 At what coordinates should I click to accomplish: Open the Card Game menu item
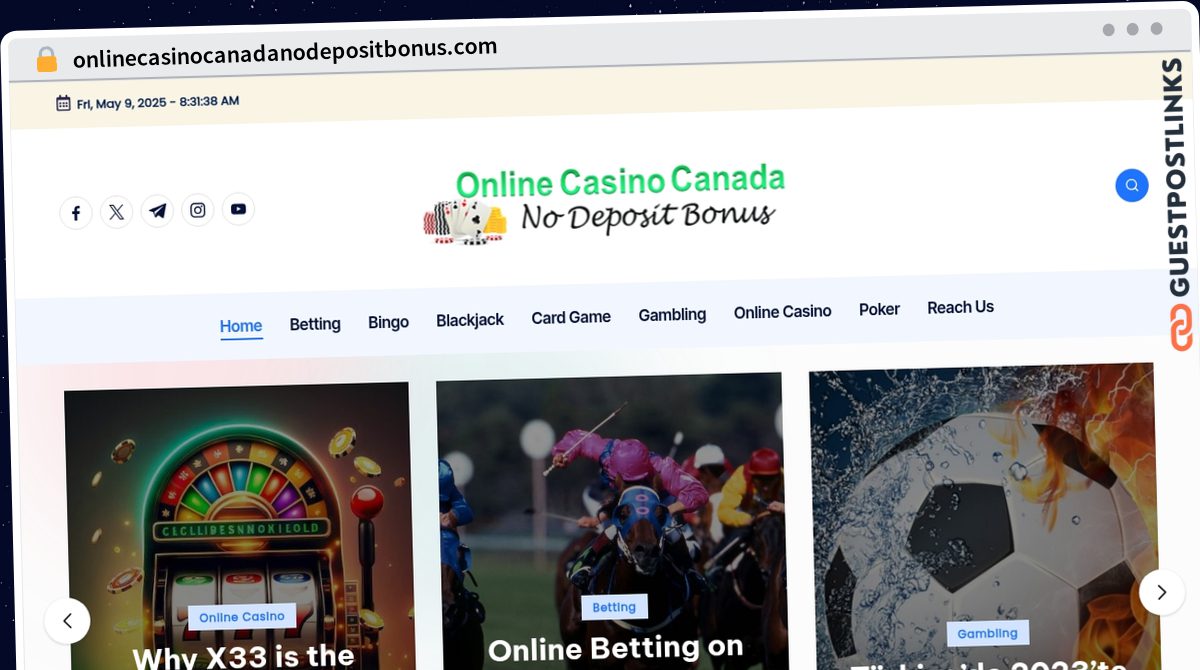[571, 317]
